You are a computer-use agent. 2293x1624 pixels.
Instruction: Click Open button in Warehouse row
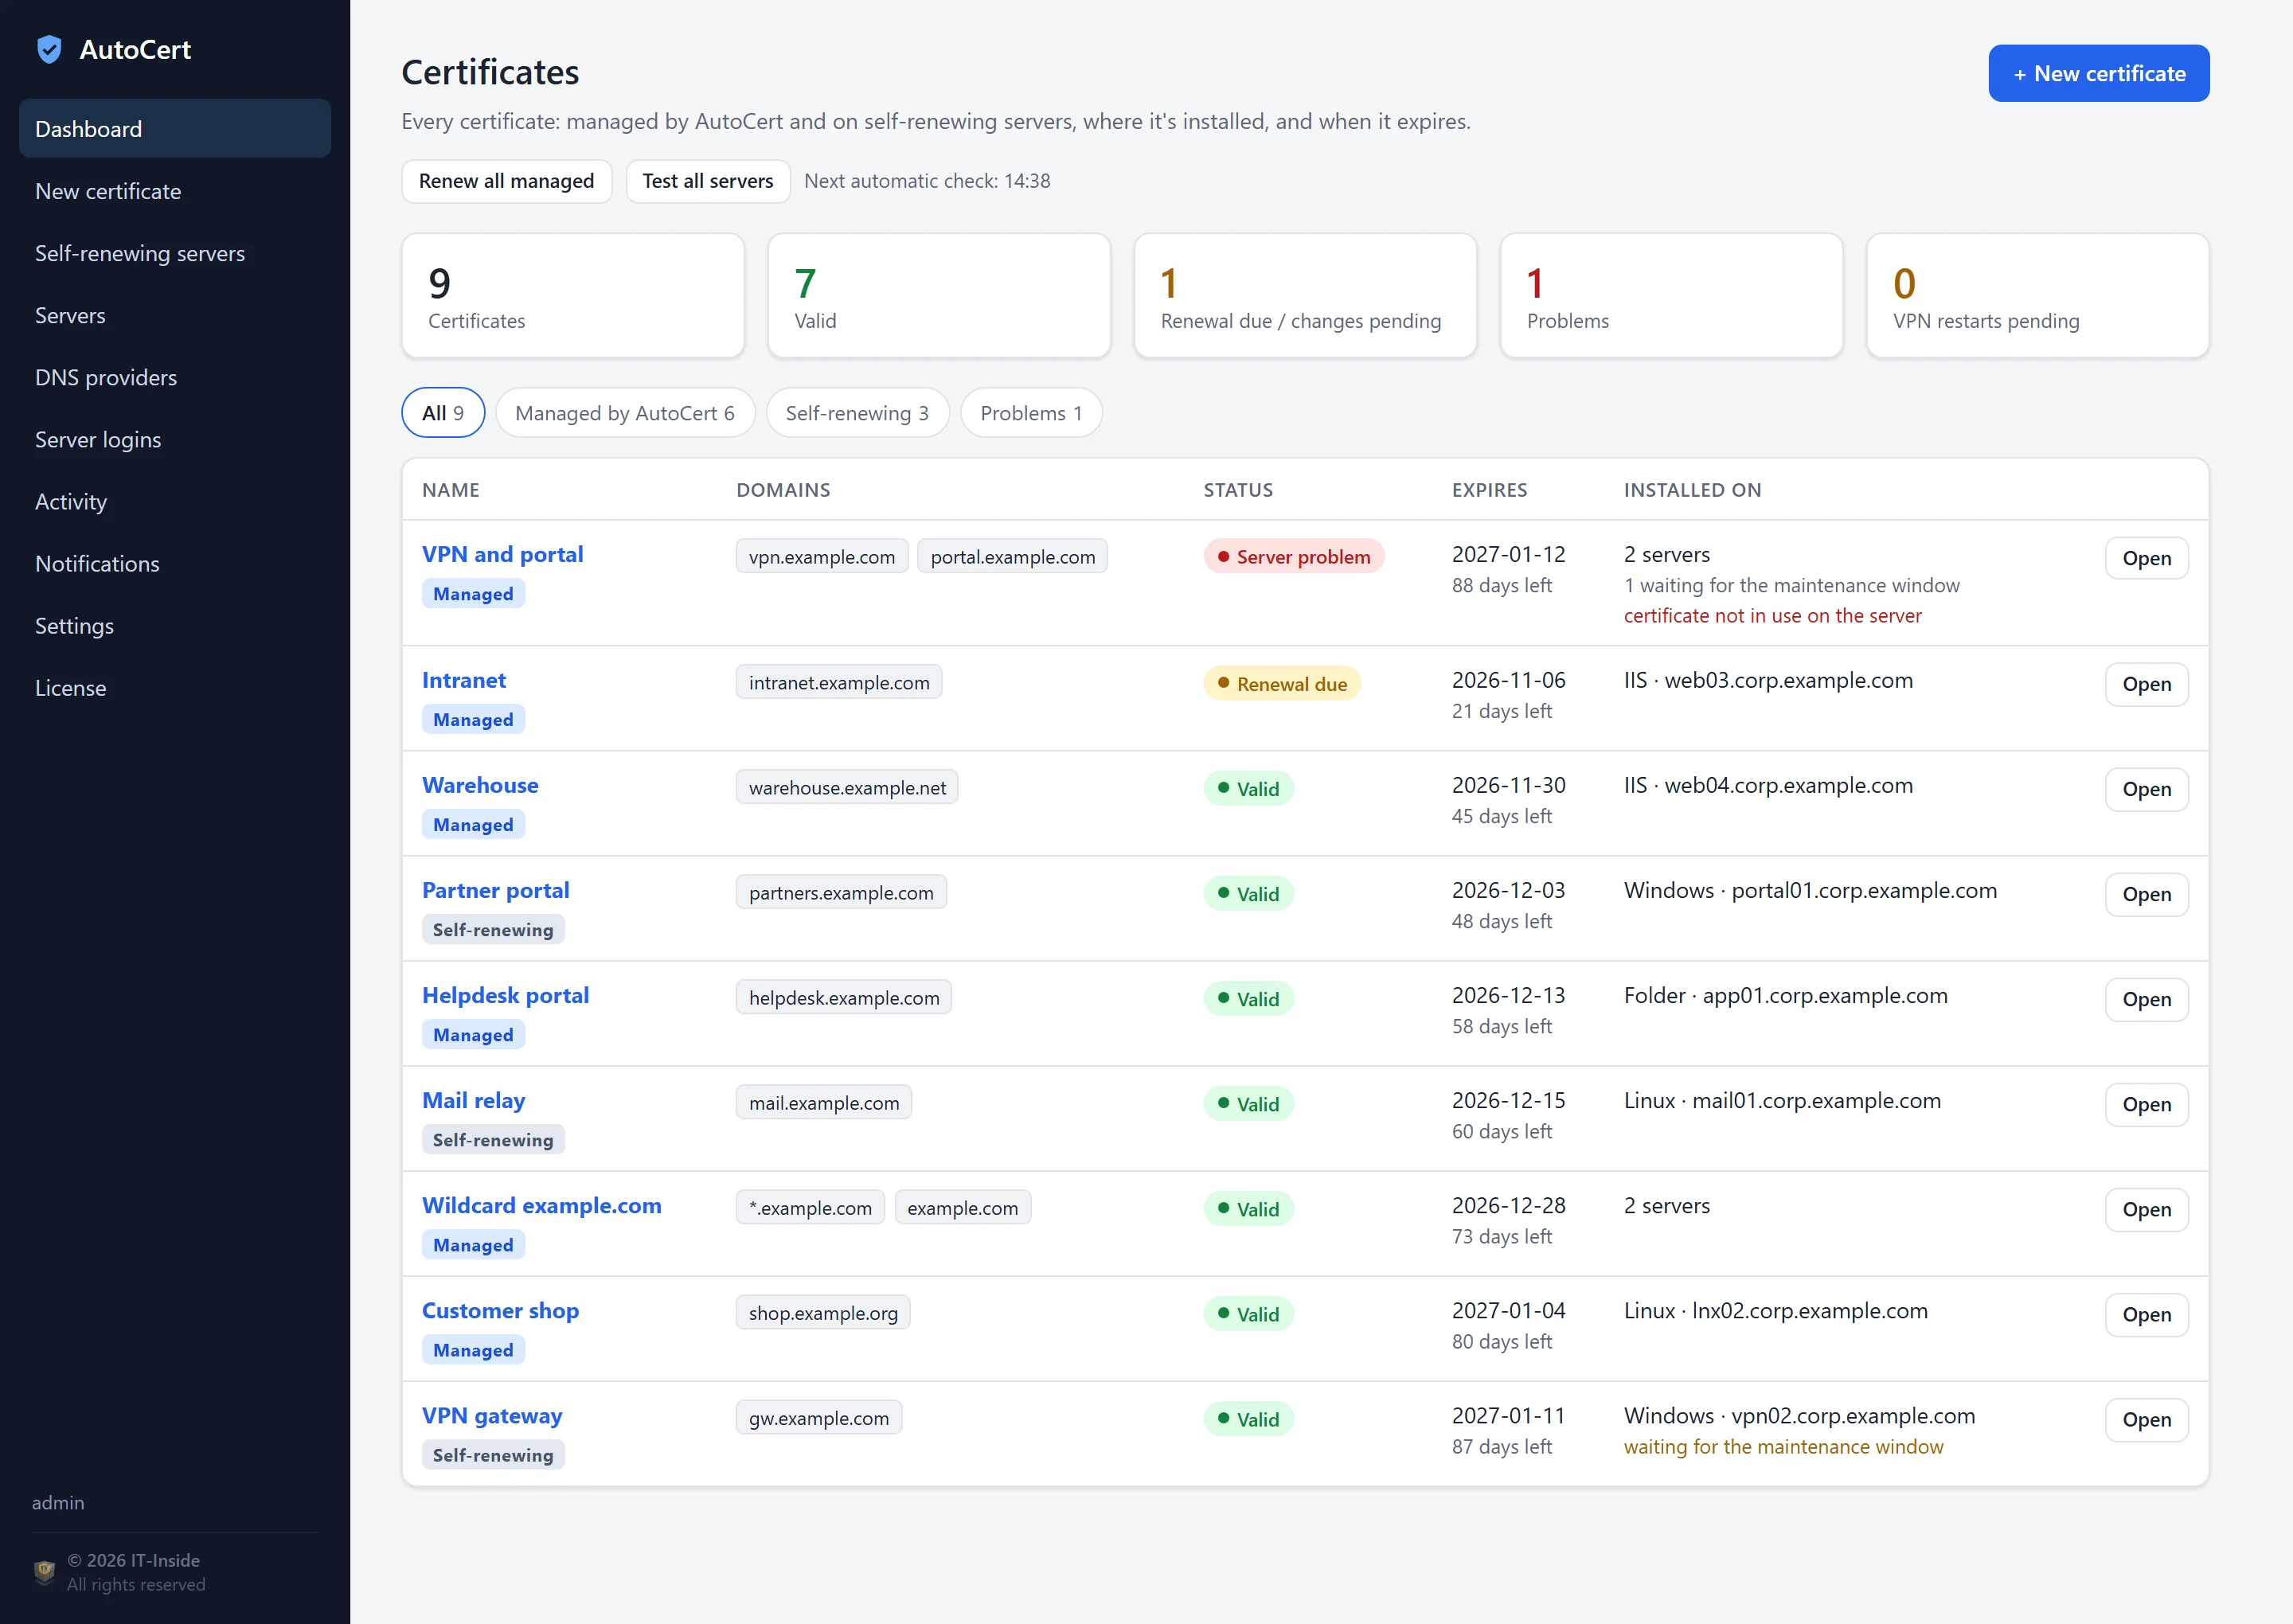[2146, 789]
